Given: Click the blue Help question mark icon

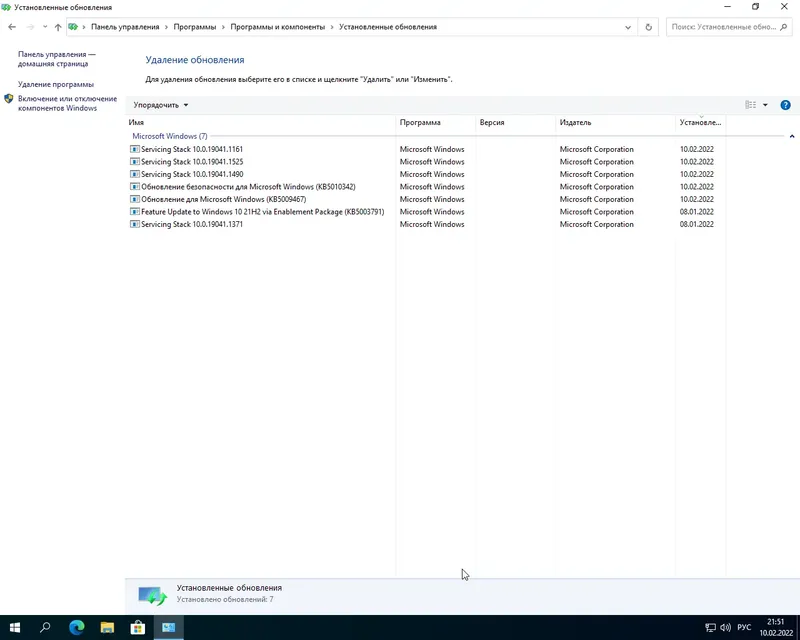Looking at the screenshot, I should 786,104.
